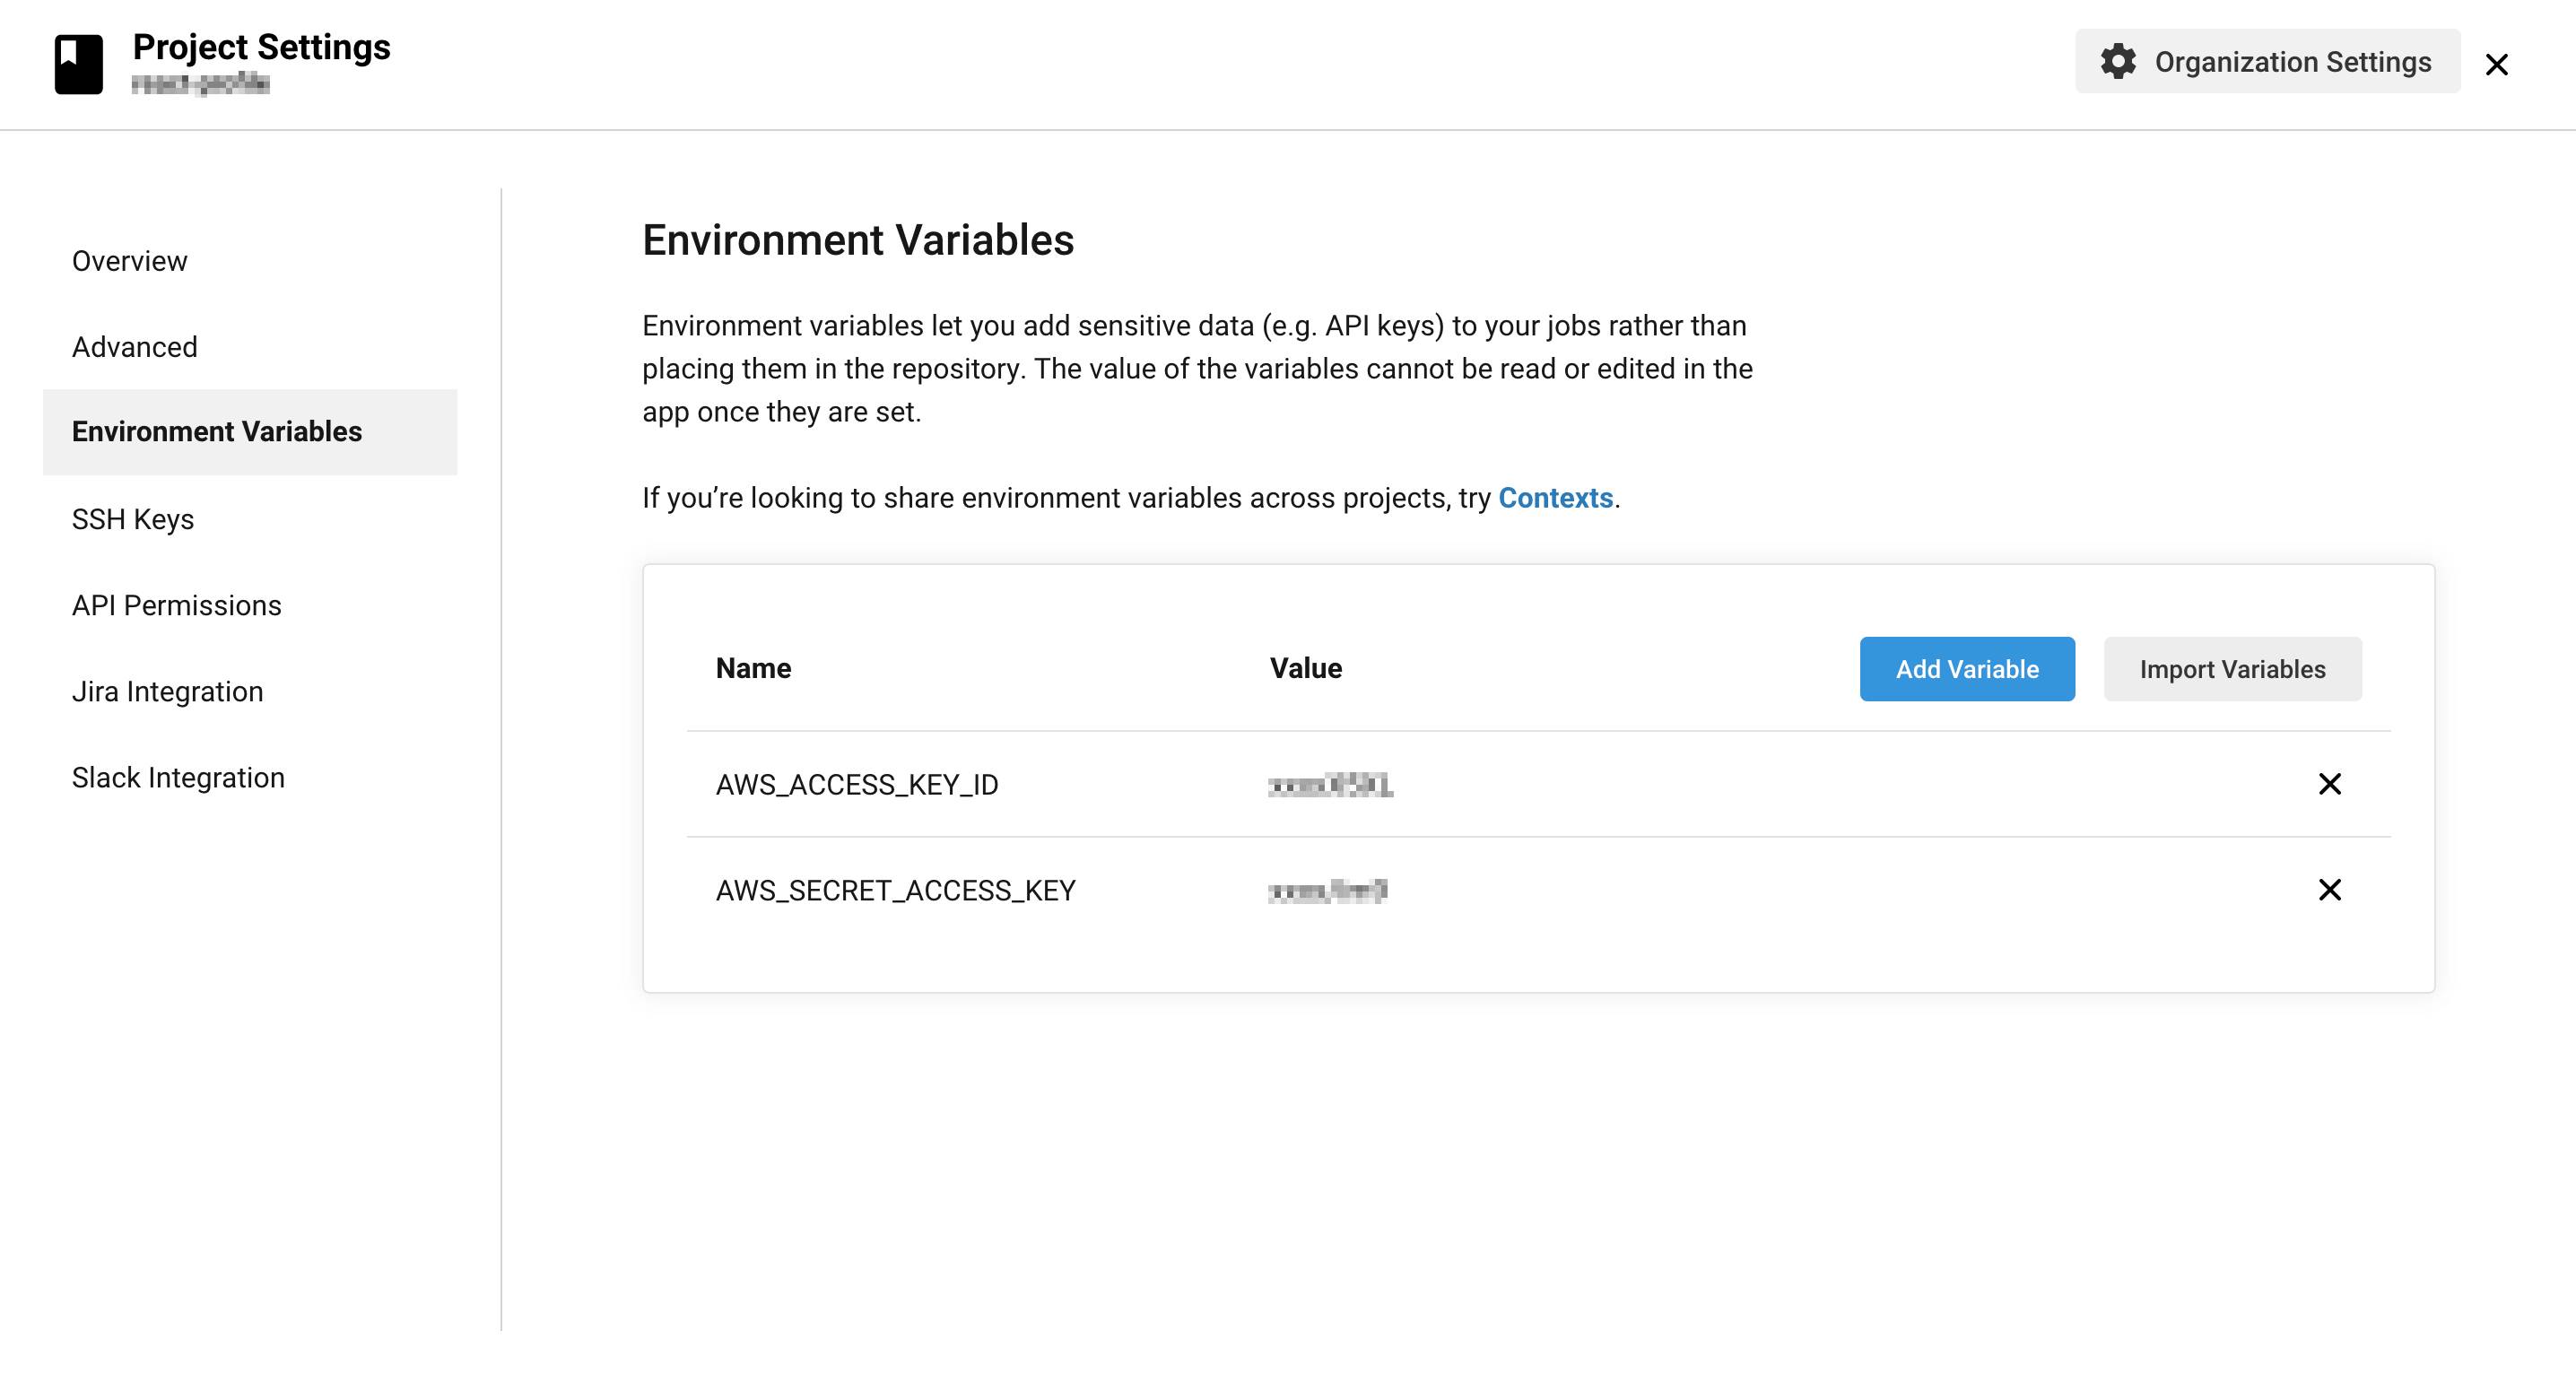Go to Advanced settings

(x=134, y=347)
